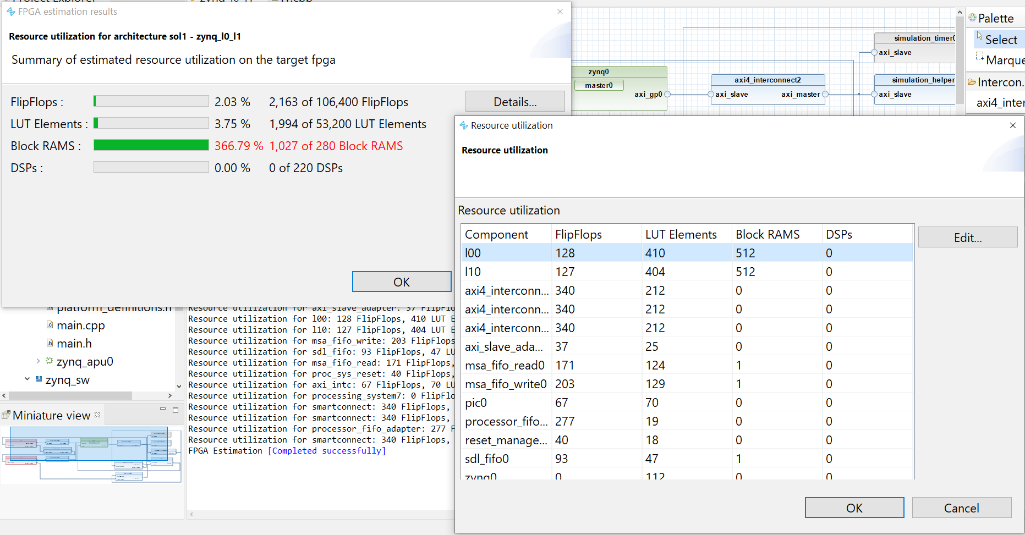
Task: Select the msa_fifo_write0 row
Action: [x=687, y=384]
